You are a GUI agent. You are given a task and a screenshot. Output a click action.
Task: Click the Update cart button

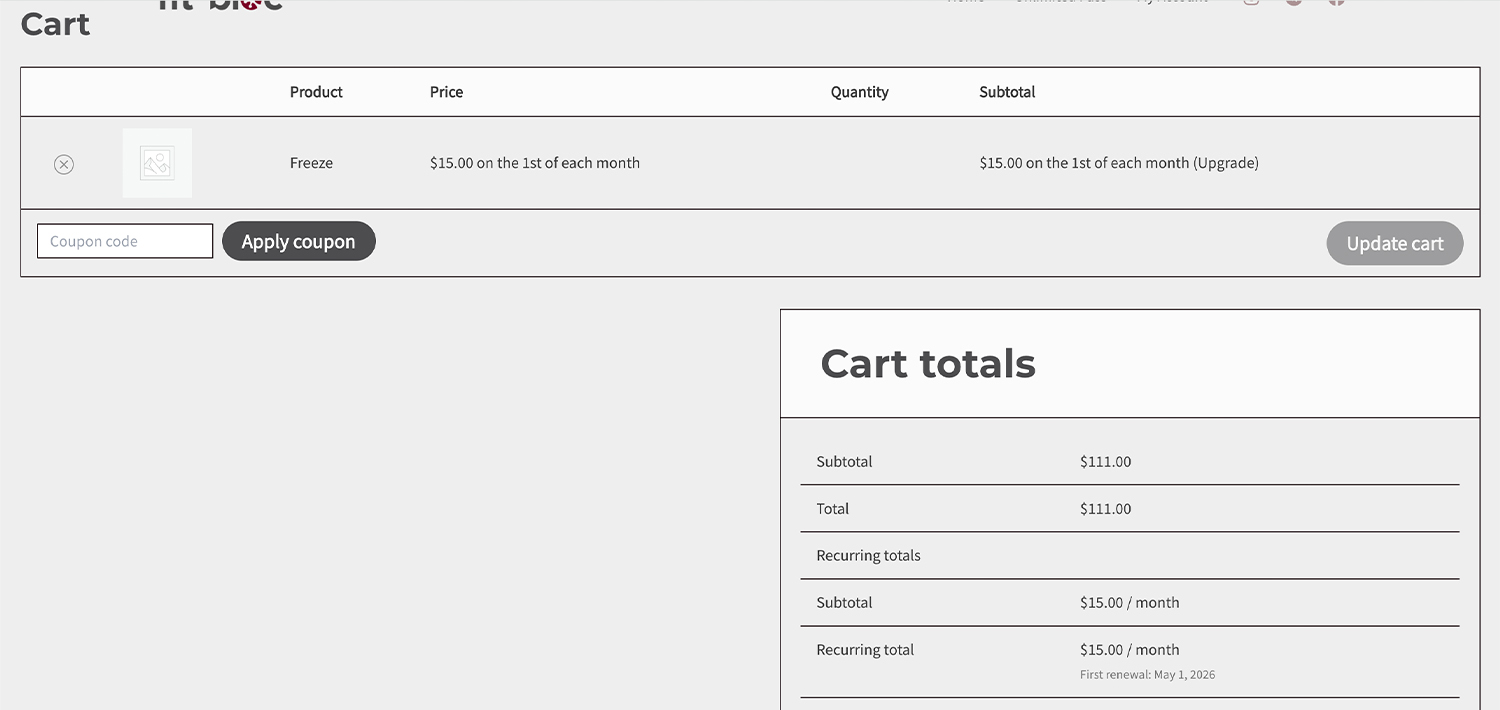pos(1394,243)
